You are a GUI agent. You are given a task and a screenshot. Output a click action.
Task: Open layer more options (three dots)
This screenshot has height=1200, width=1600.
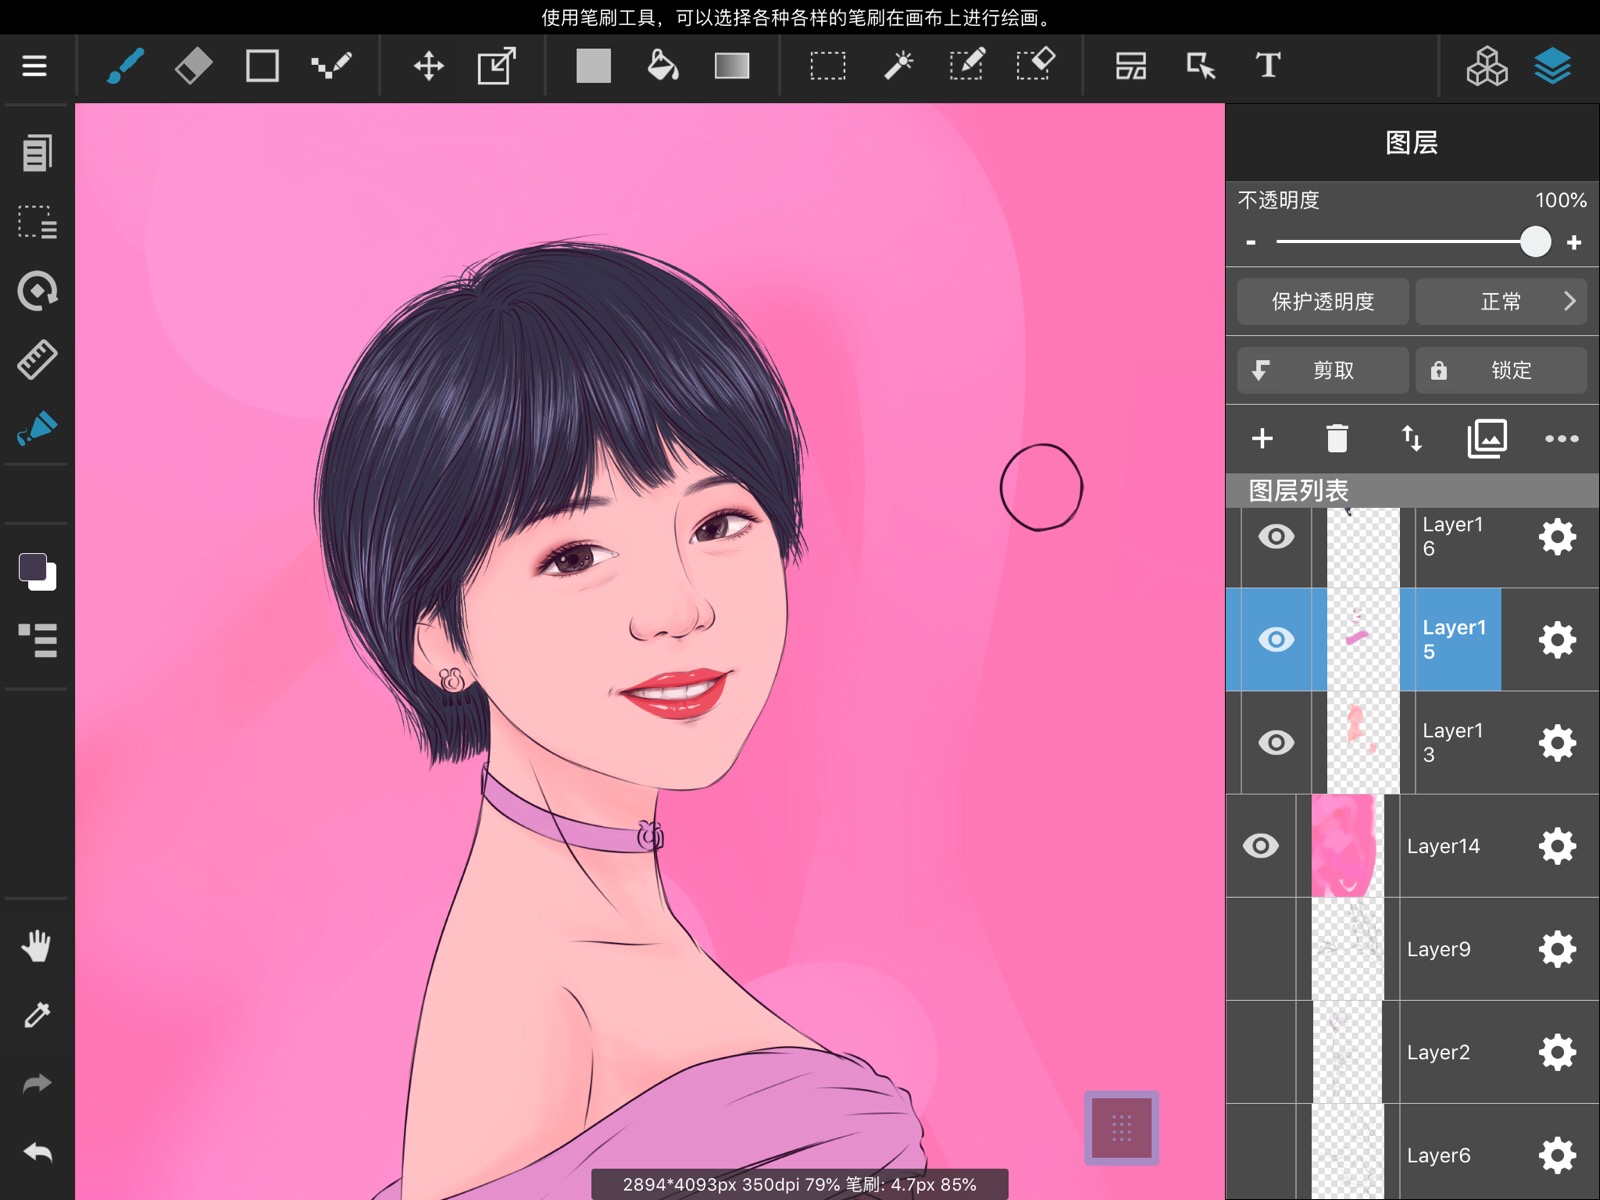(1562, 438)
